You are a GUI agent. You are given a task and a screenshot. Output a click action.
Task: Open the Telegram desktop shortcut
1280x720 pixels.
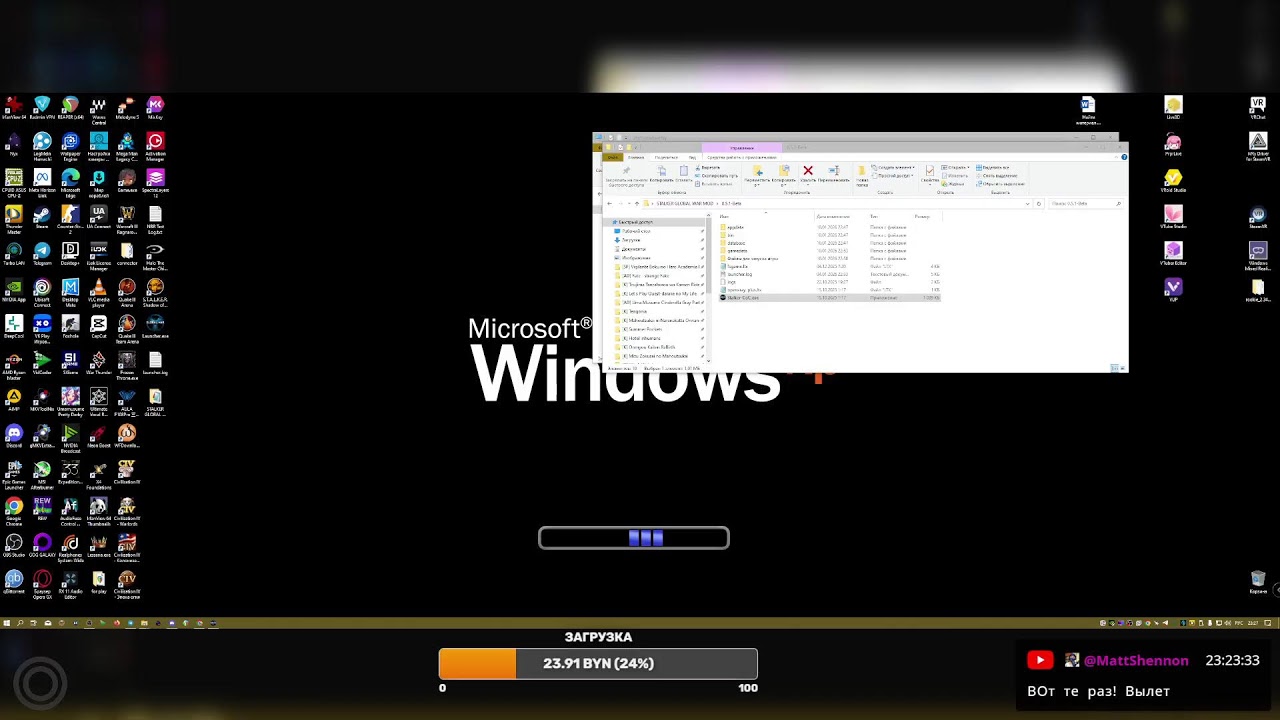[x=42, y=253]
